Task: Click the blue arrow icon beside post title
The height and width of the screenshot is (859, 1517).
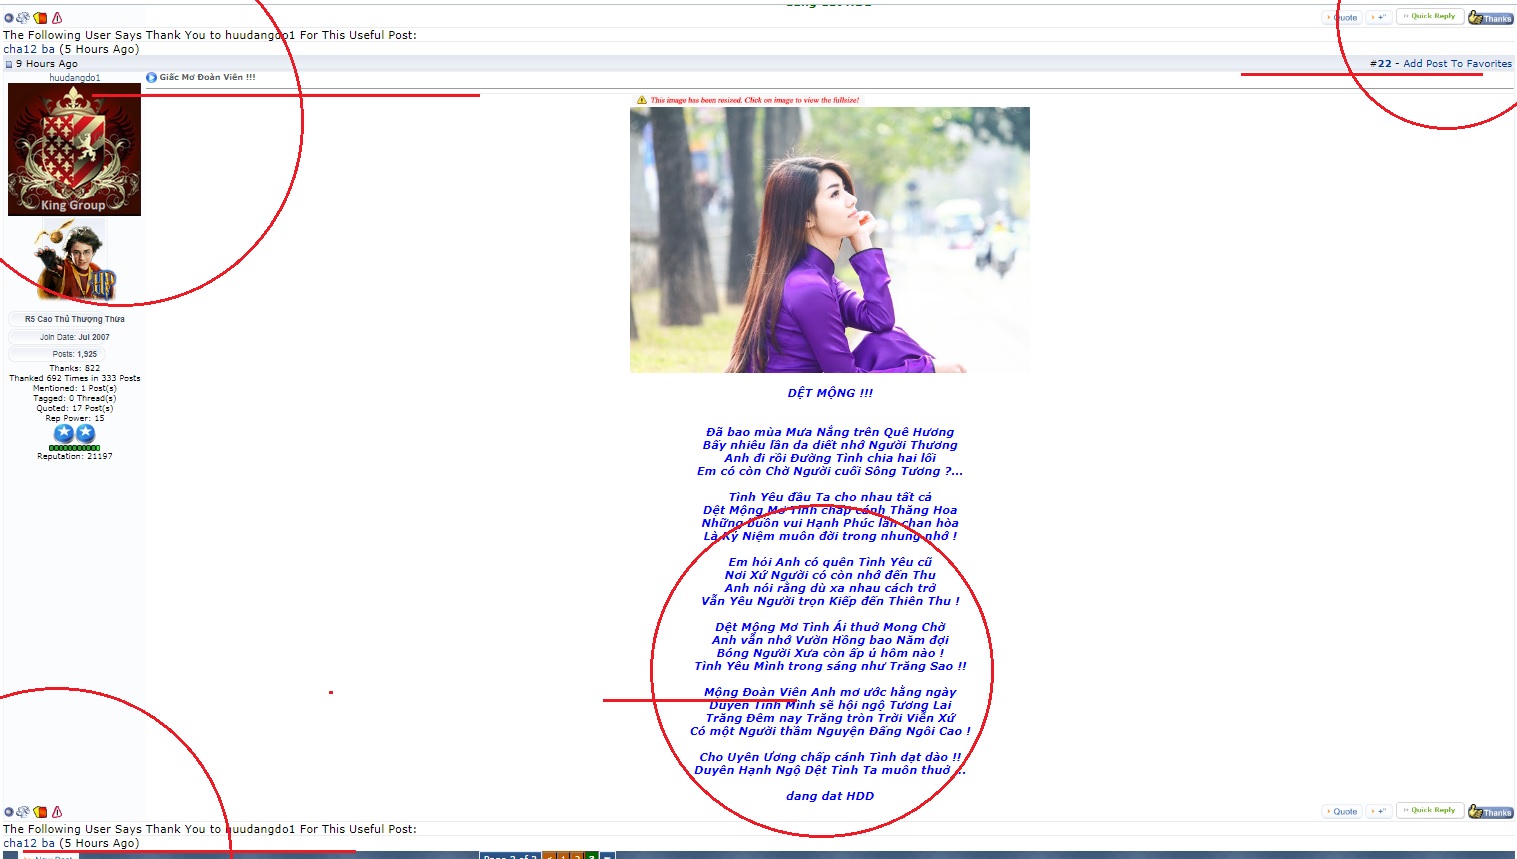Action: tap(151, 77)
